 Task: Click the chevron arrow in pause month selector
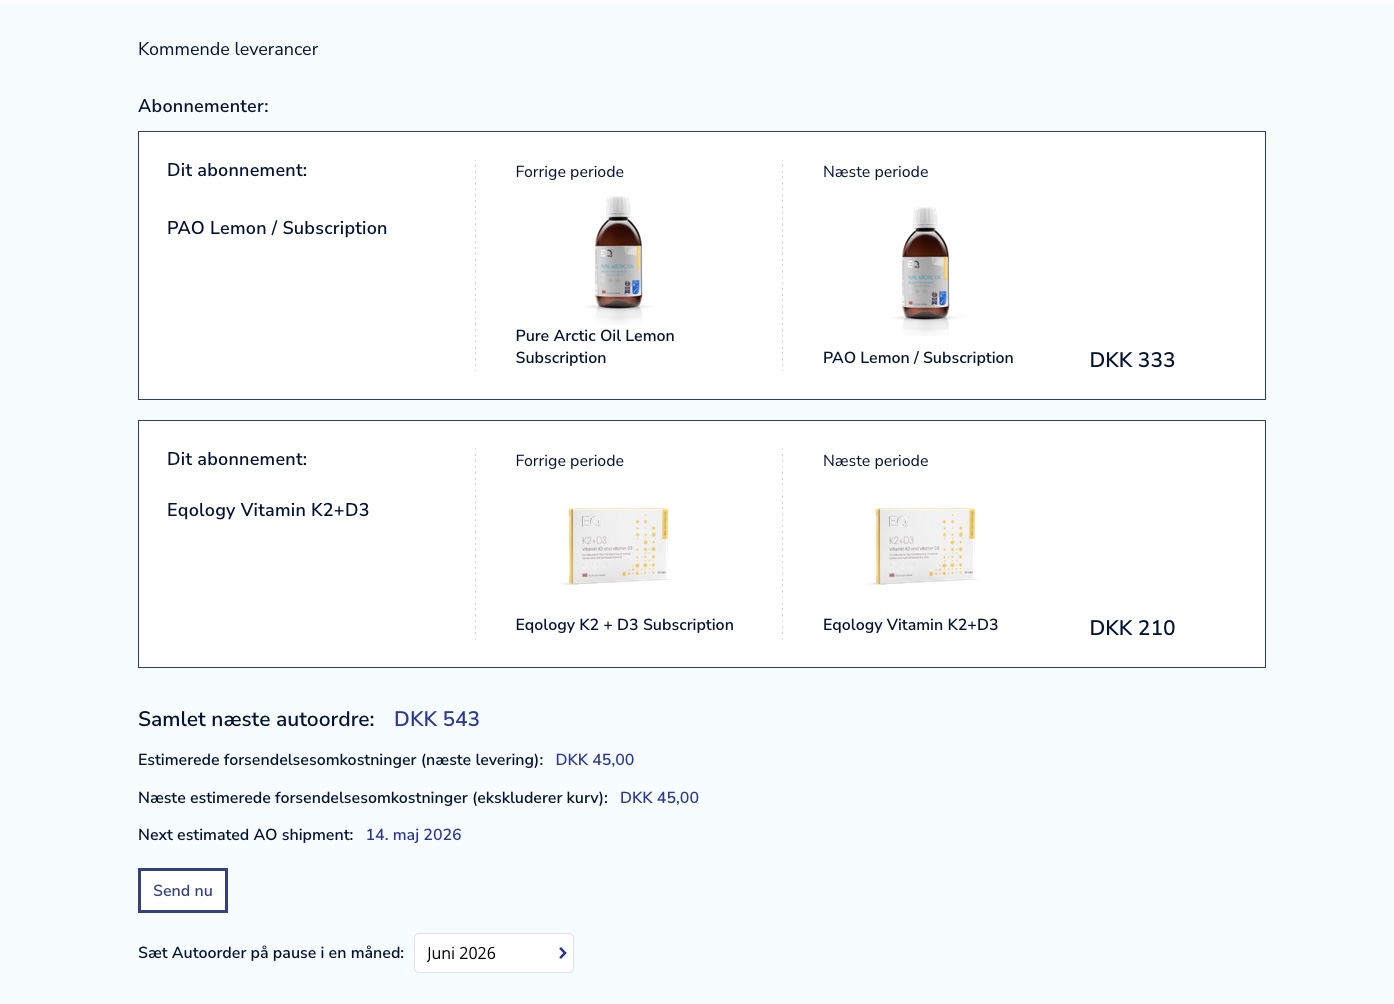[562, 953]
